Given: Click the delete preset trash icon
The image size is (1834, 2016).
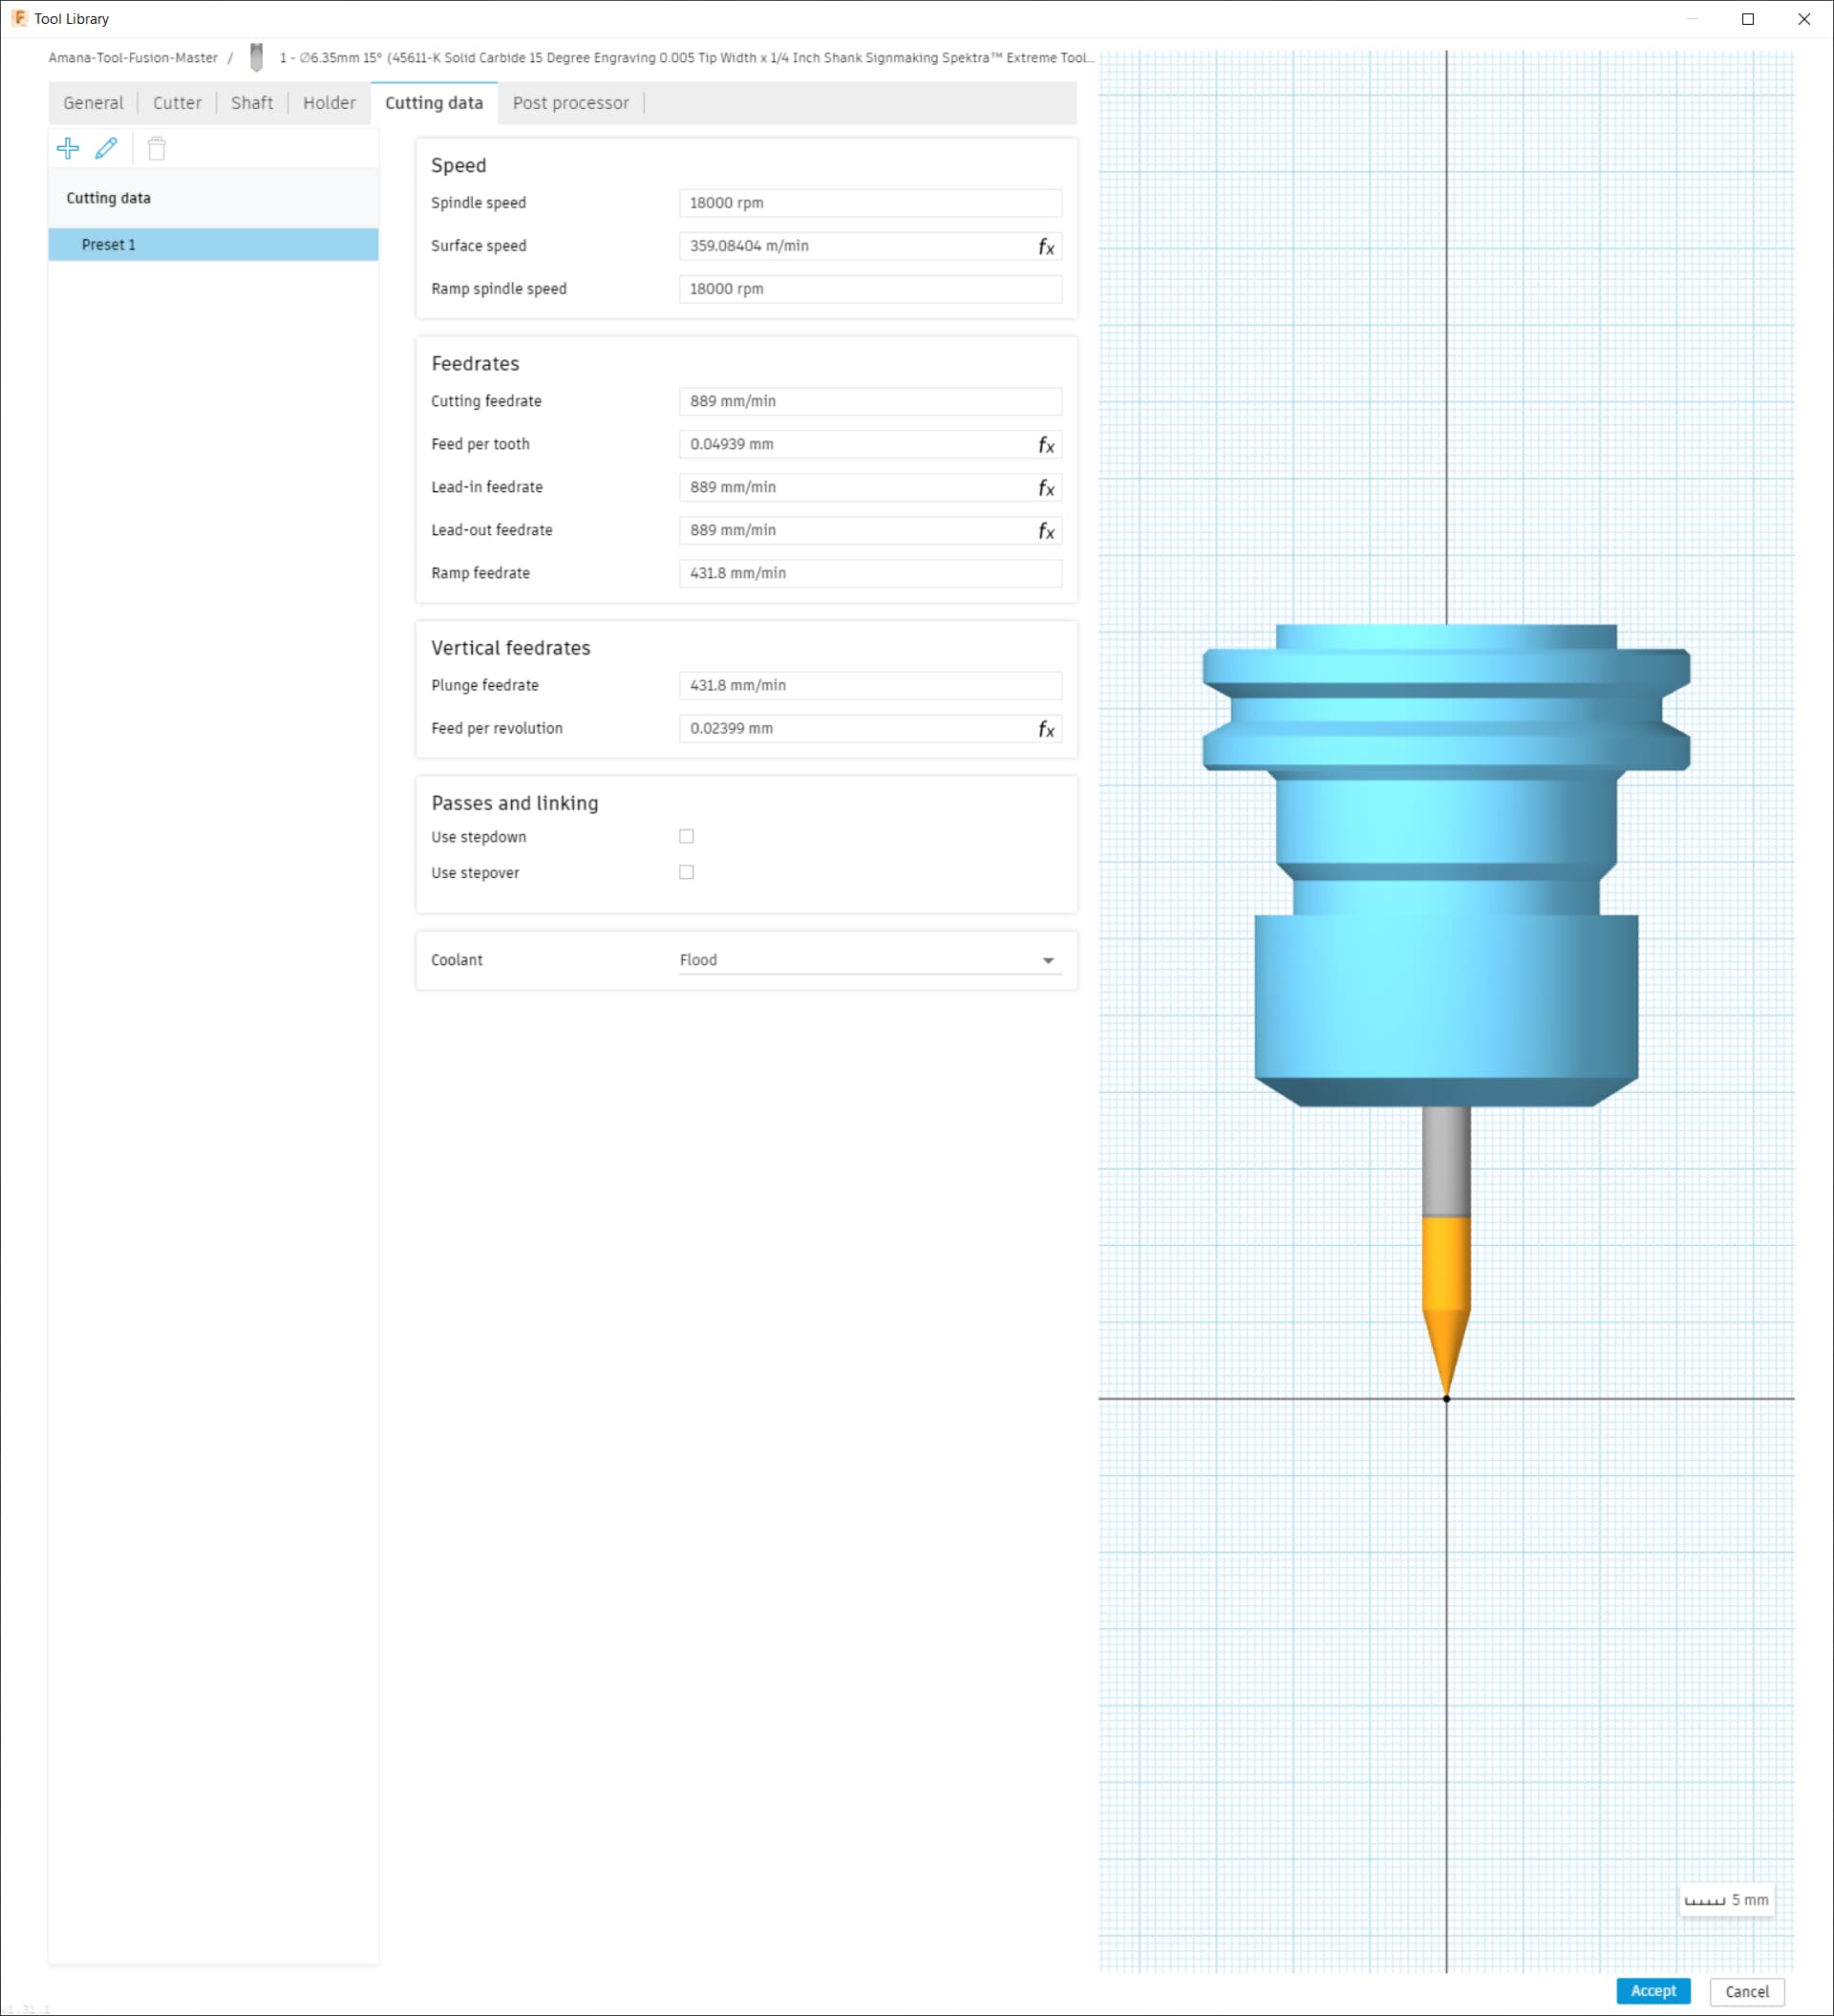Looking at the screenshot, I should 156,149.
